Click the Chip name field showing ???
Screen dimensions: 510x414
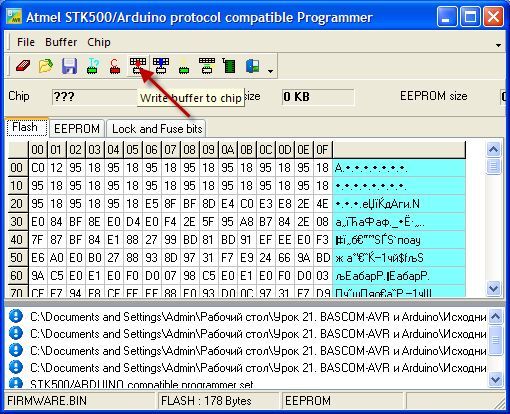(95, 97)
